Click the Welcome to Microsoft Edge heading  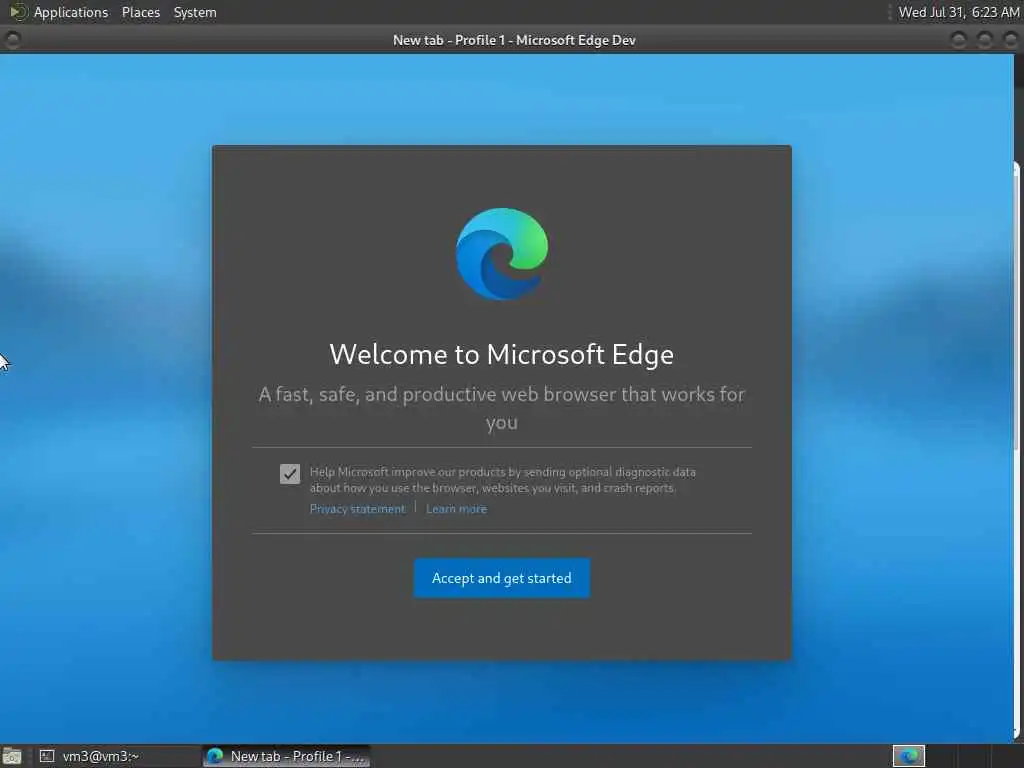(502, 355)
